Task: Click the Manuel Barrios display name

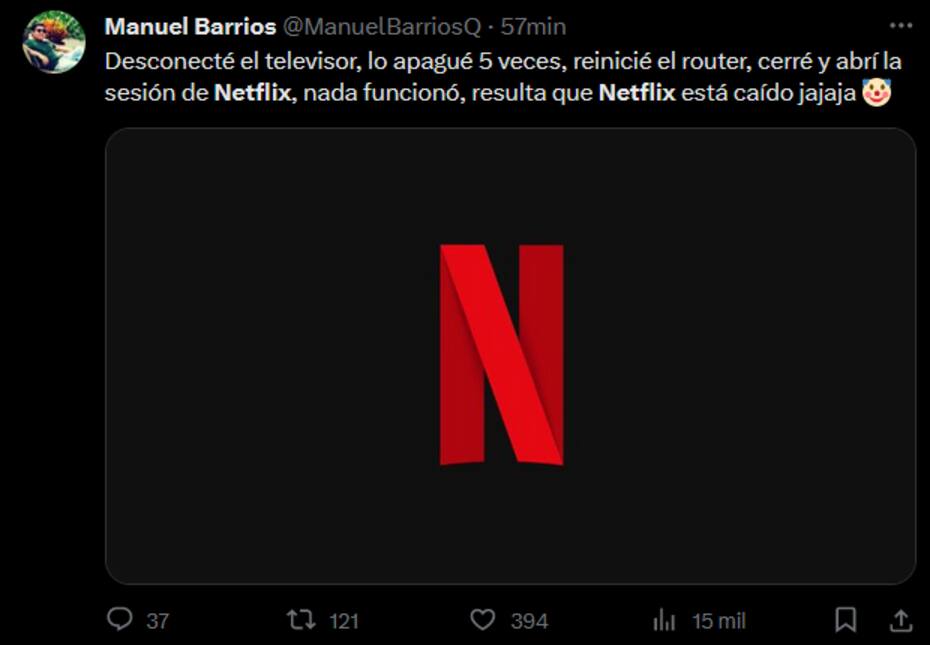Action: pyautogui.click(x=190, y=27)
